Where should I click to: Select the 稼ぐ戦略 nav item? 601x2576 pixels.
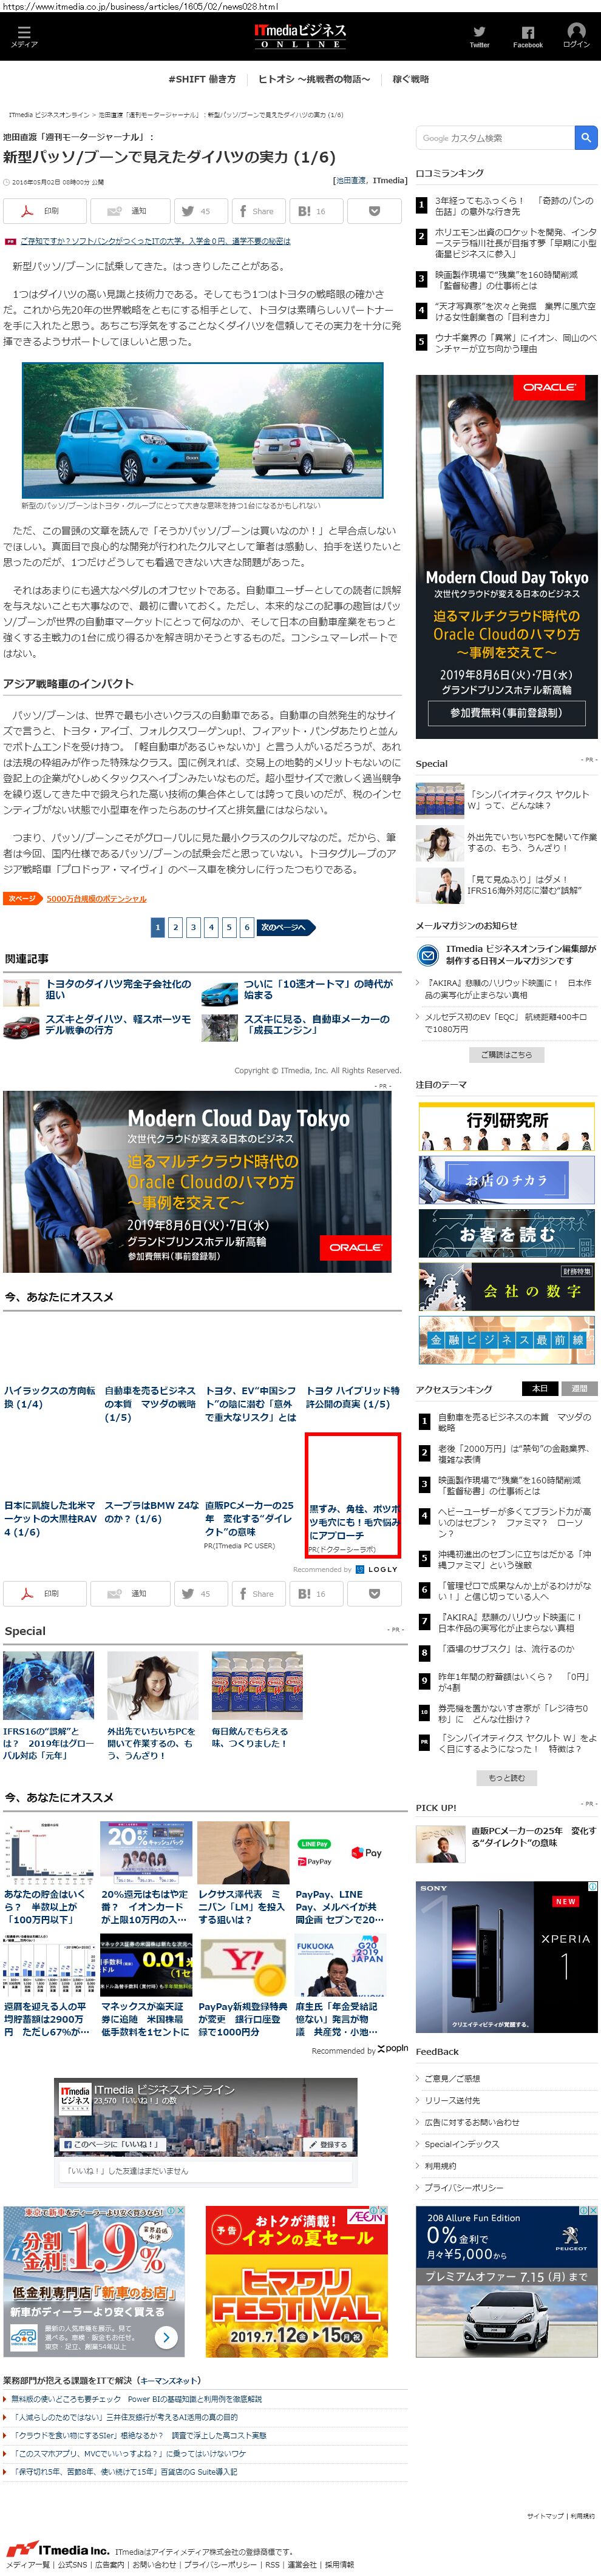[411, 79]
